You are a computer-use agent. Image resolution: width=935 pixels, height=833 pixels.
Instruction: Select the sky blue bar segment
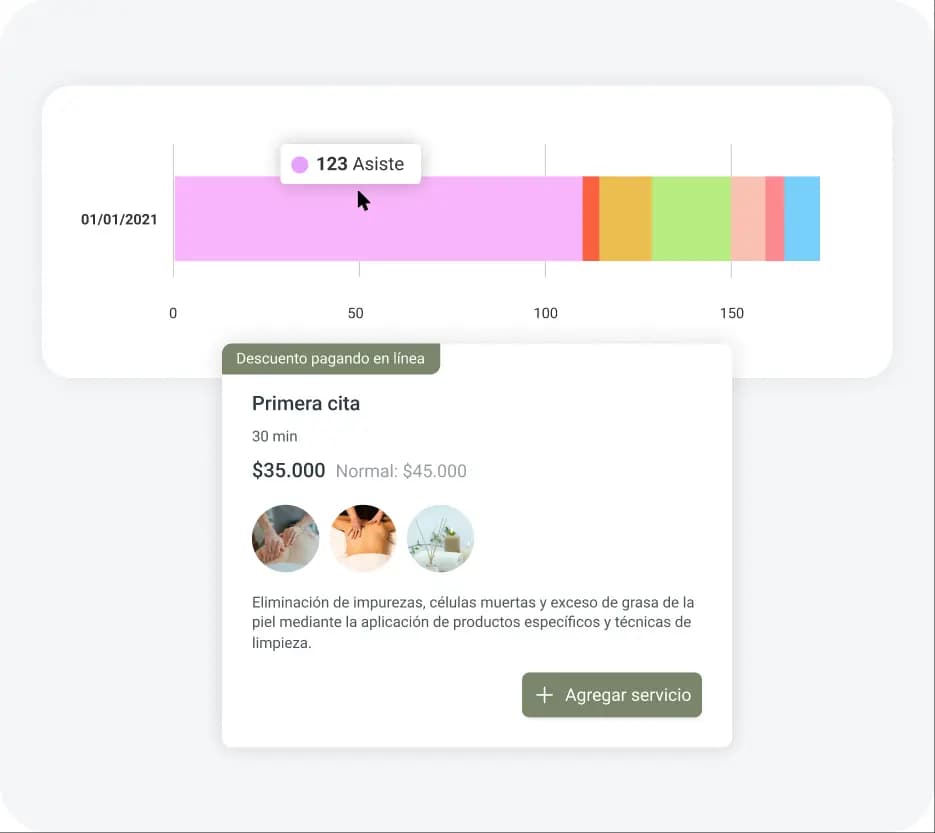pyautogui.click(x=802, y=219)
